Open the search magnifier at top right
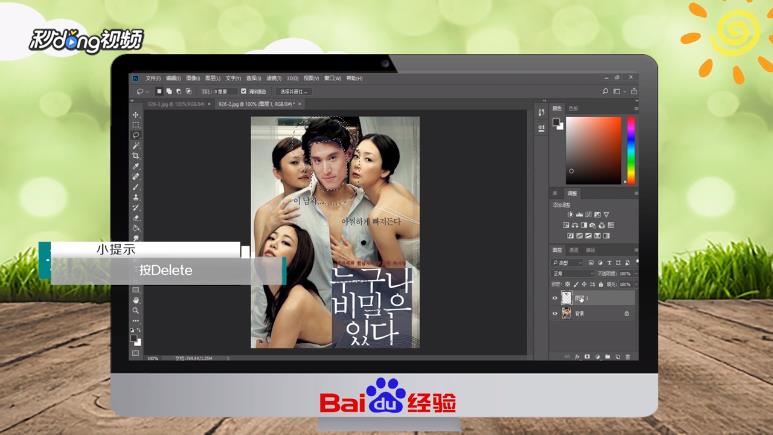This screenshot has height=435, width=773. [x=605, y=91]
